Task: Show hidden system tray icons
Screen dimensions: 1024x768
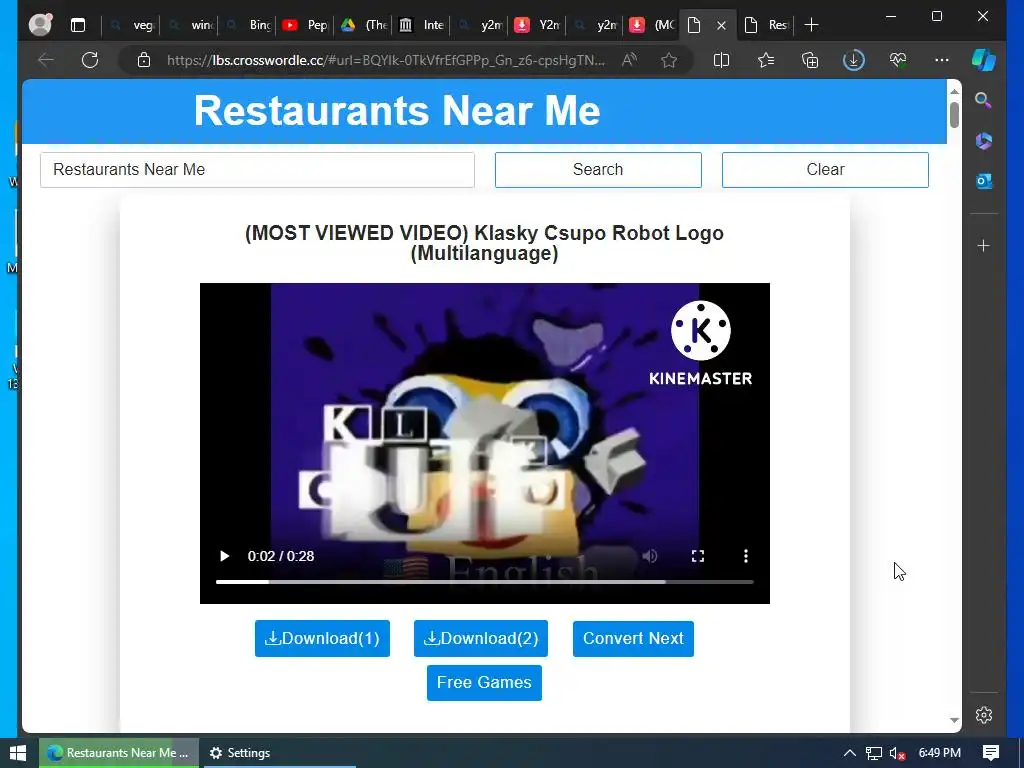Action: coord(849,753)
